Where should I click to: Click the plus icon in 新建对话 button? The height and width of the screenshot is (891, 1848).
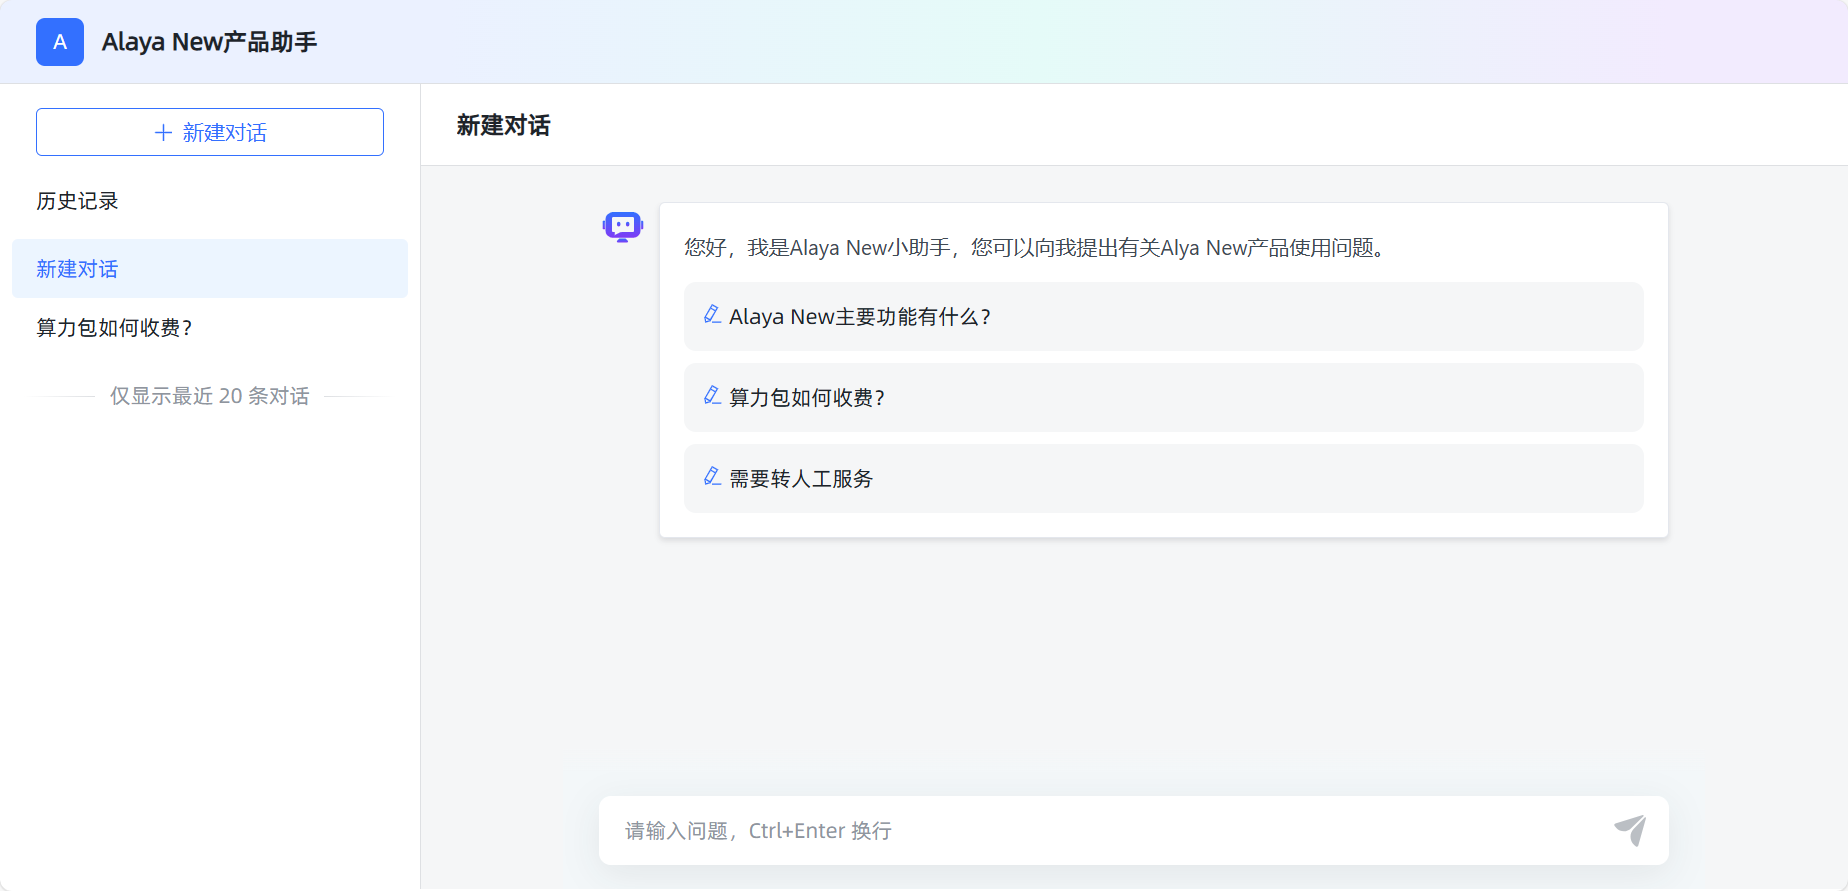coord(163,133)
